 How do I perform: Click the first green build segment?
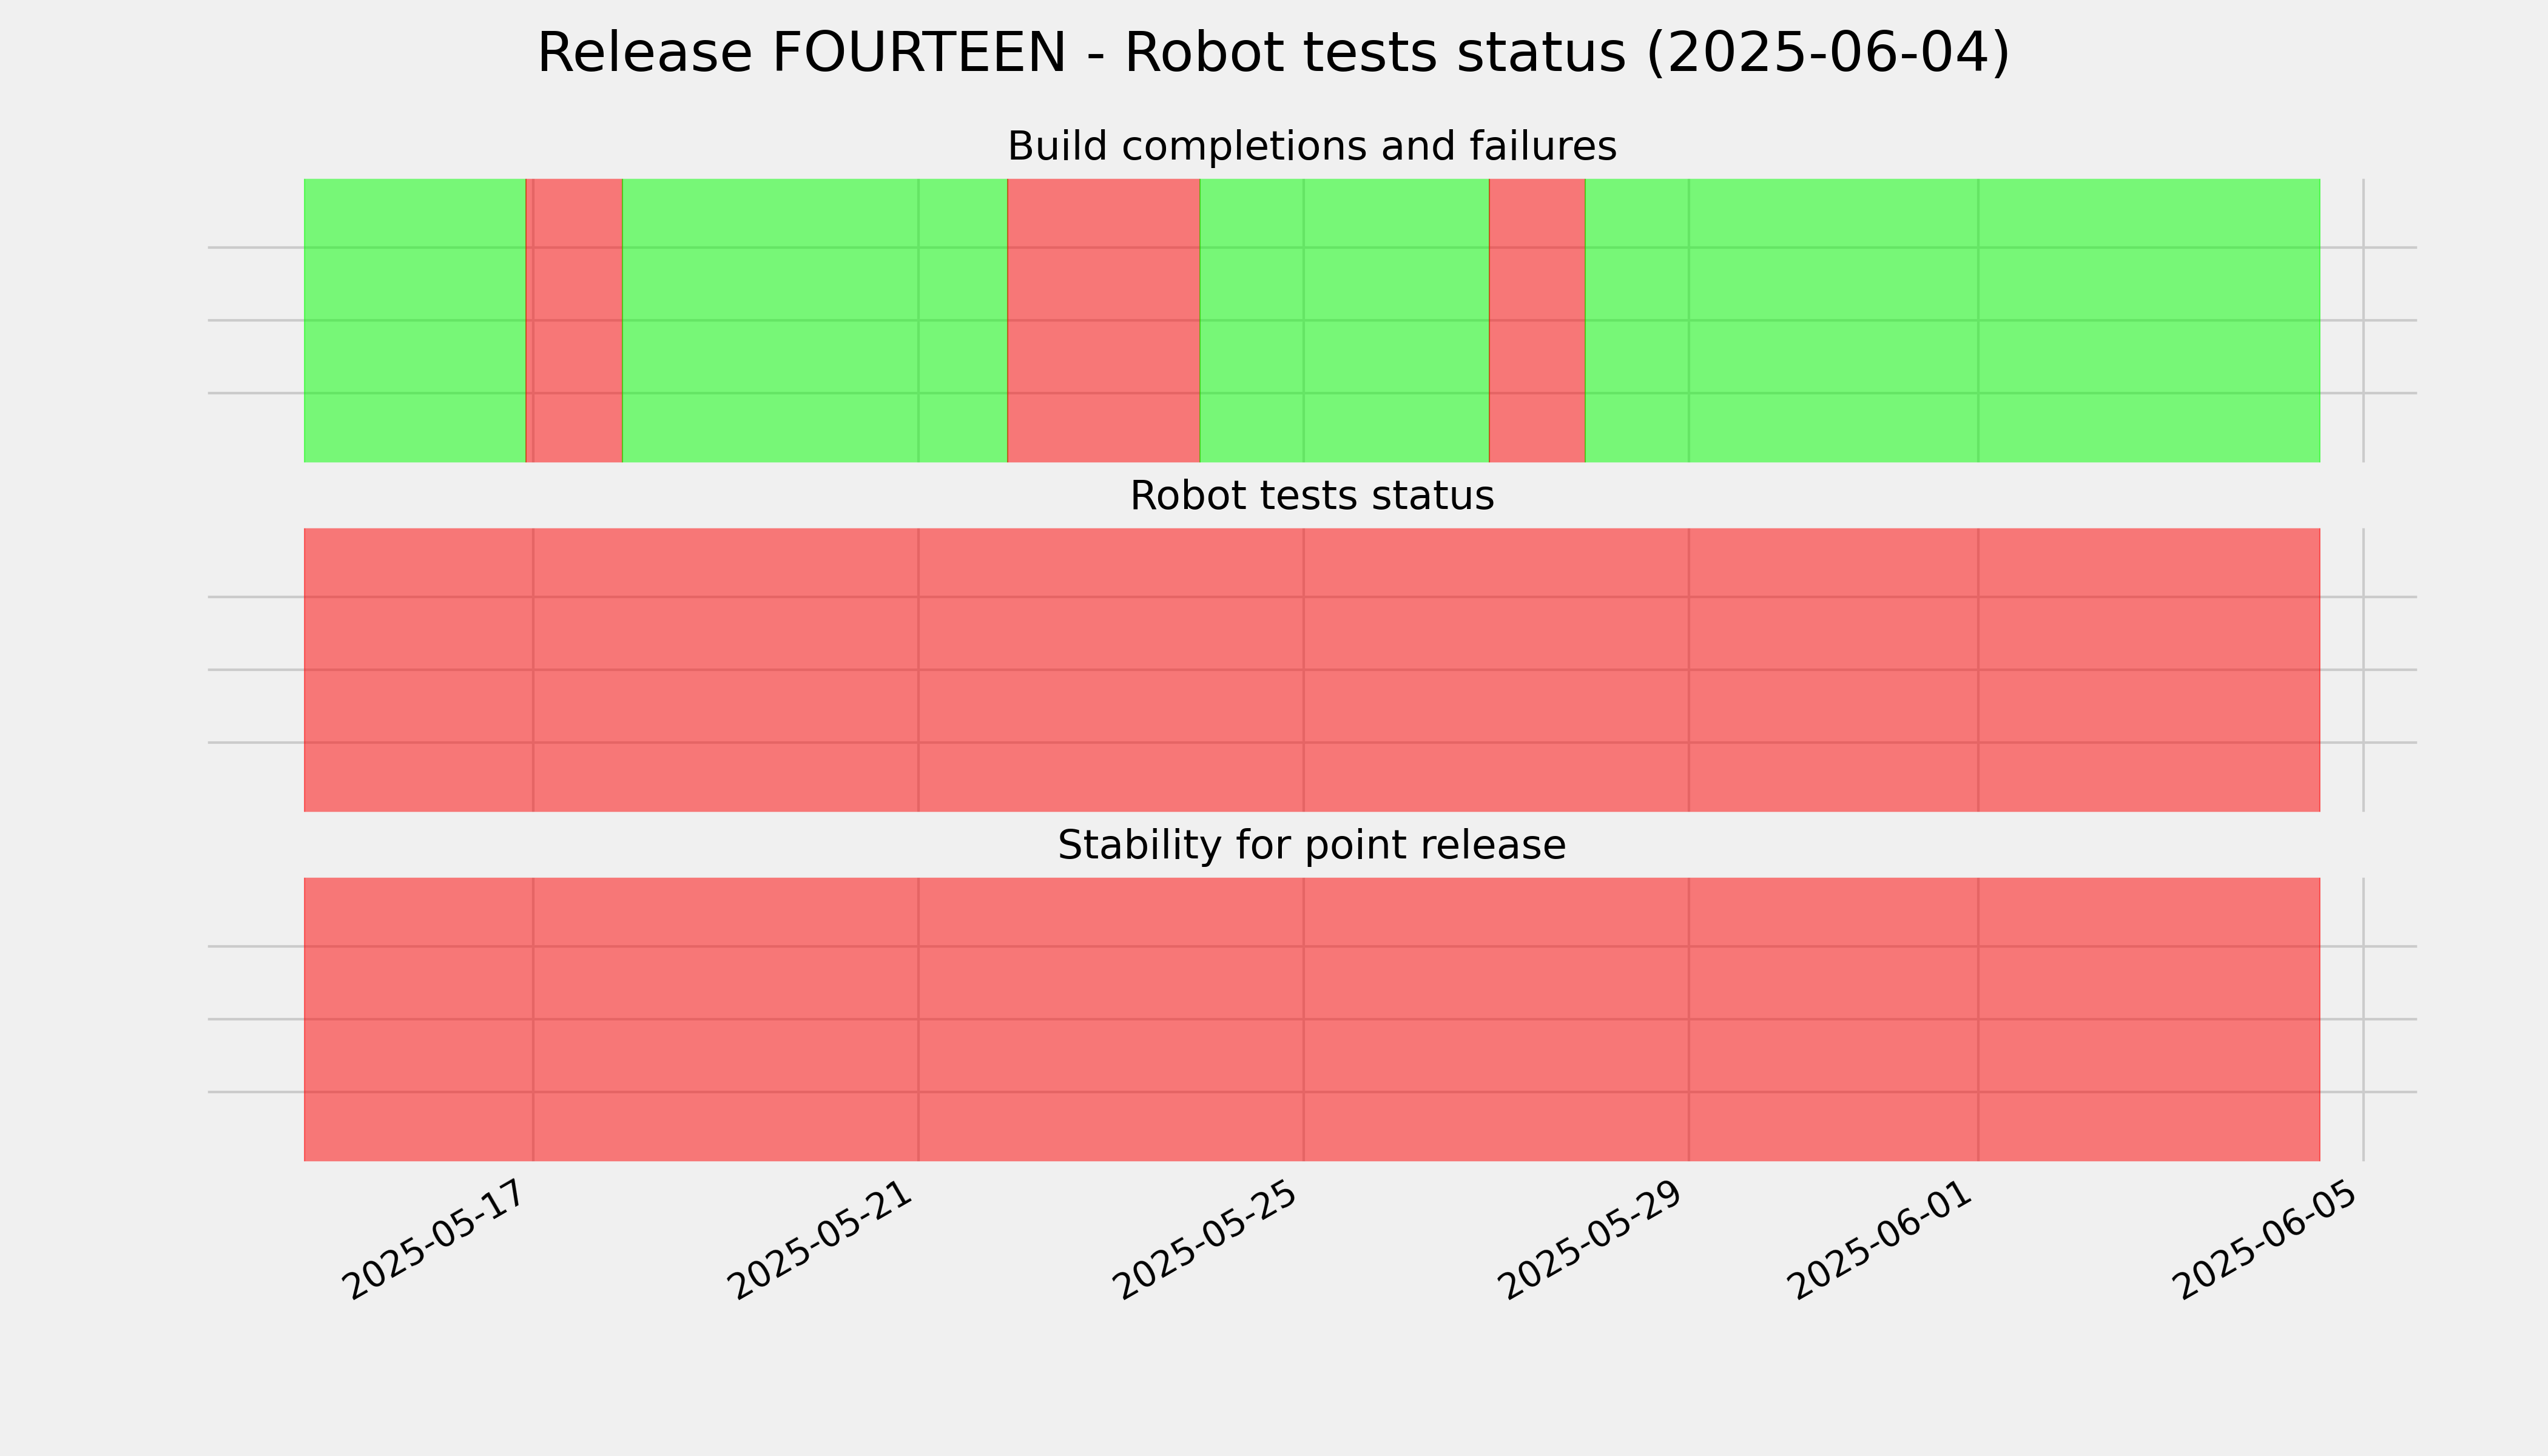(414, 320)
